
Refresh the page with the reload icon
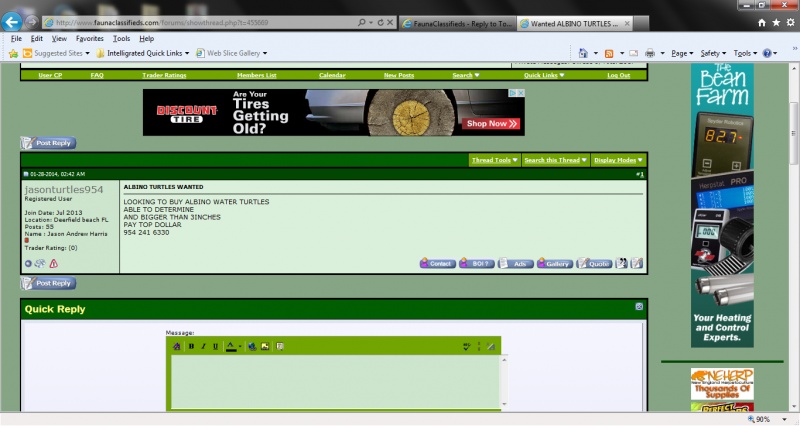click(x=380, y=22)
